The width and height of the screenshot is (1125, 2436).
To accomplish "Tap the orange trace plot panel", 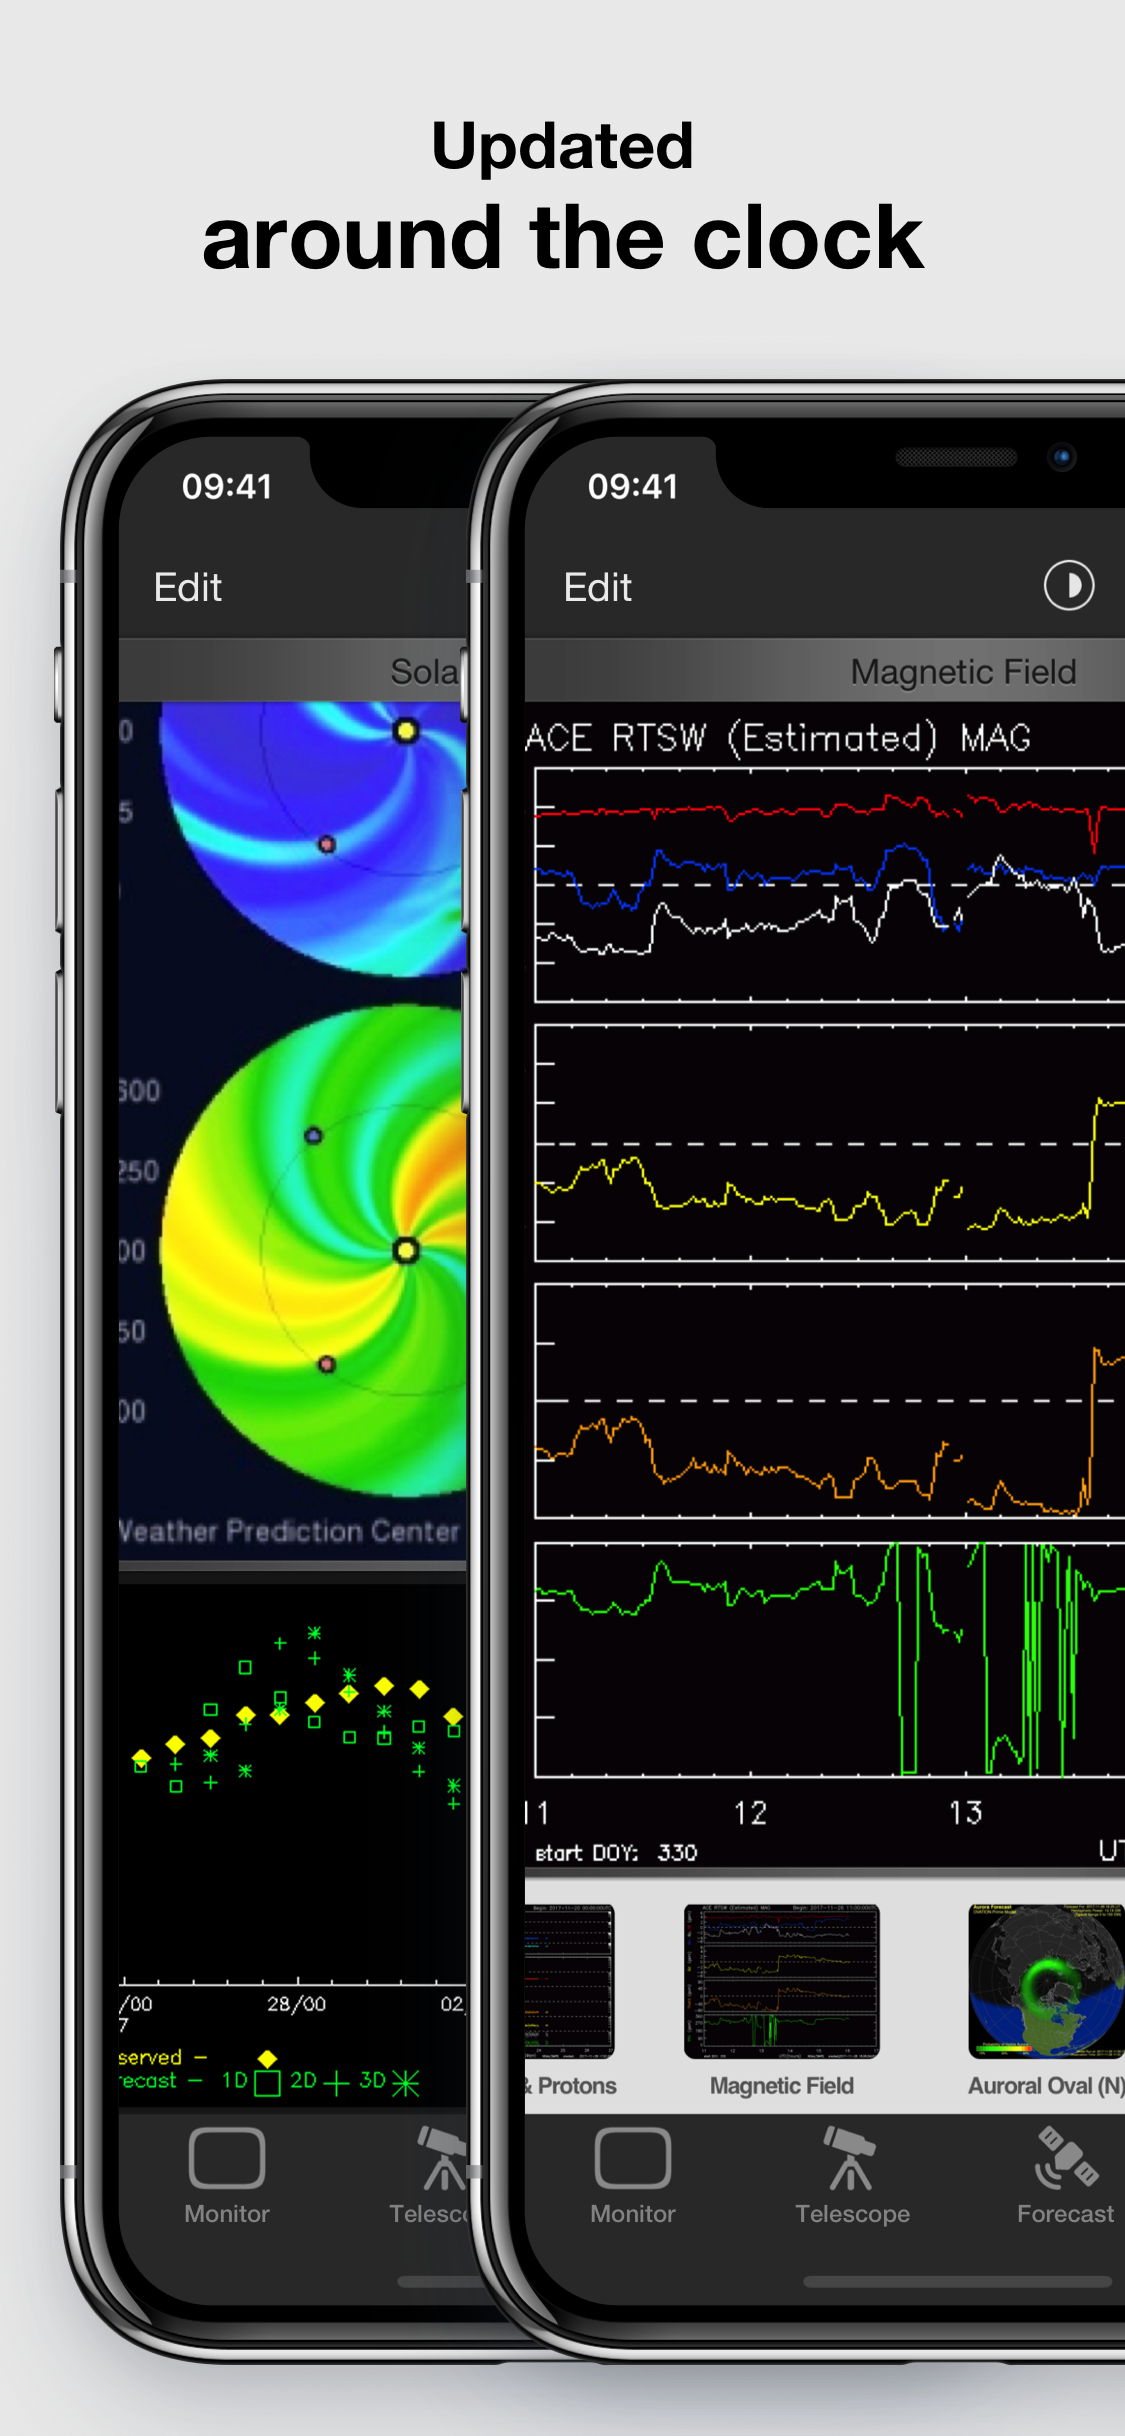I will click(830, 1401).
